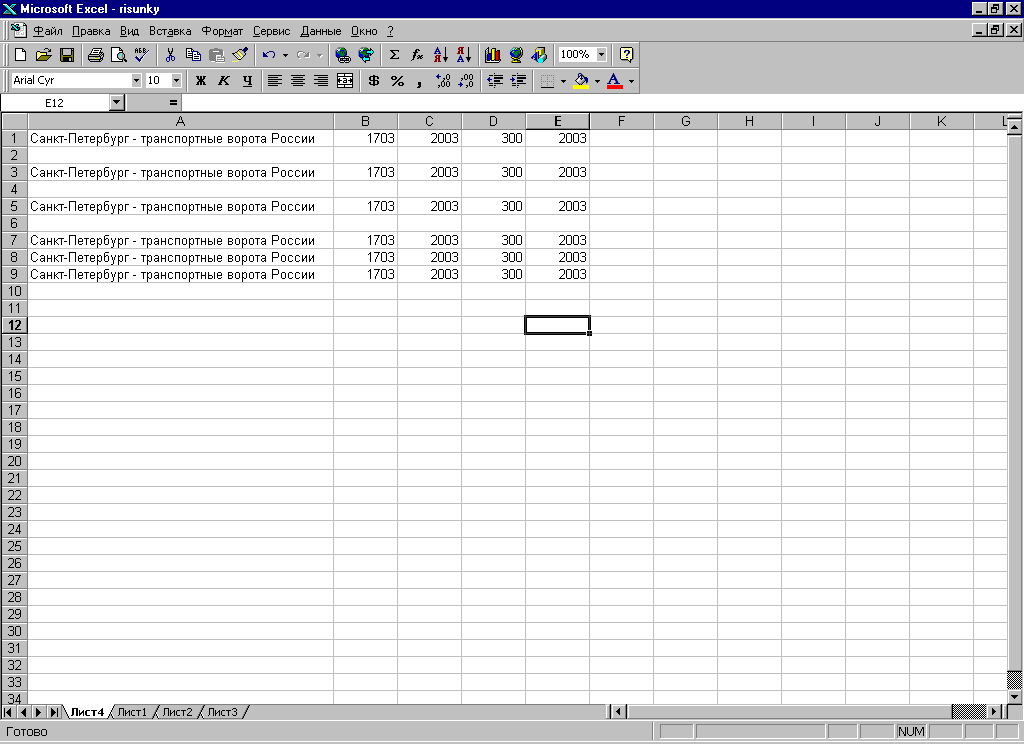
Task: Launch the Chart Wizard icon
Action: (492, 55)
